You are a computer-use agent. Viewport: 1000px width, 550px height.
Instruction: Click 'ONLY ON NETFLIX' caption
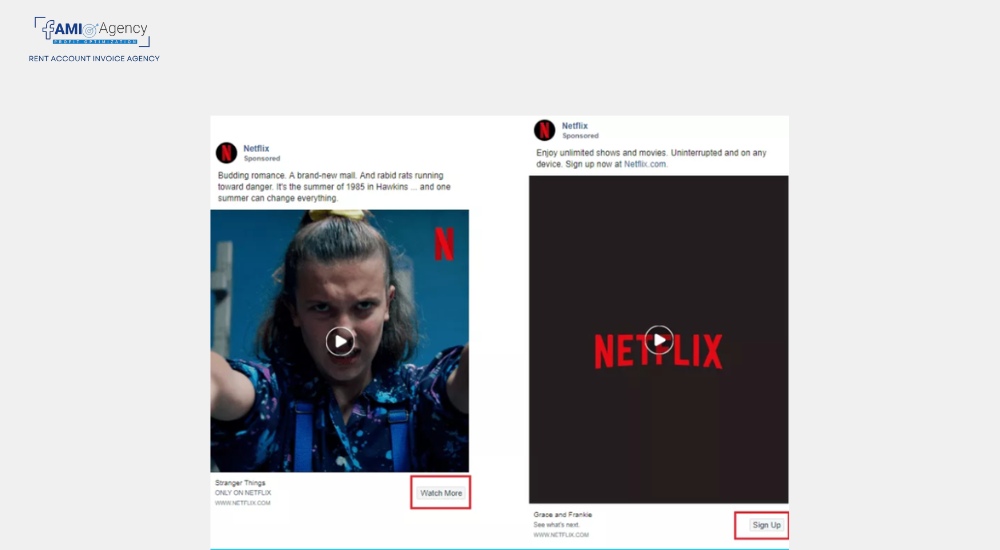click(243, 493)
